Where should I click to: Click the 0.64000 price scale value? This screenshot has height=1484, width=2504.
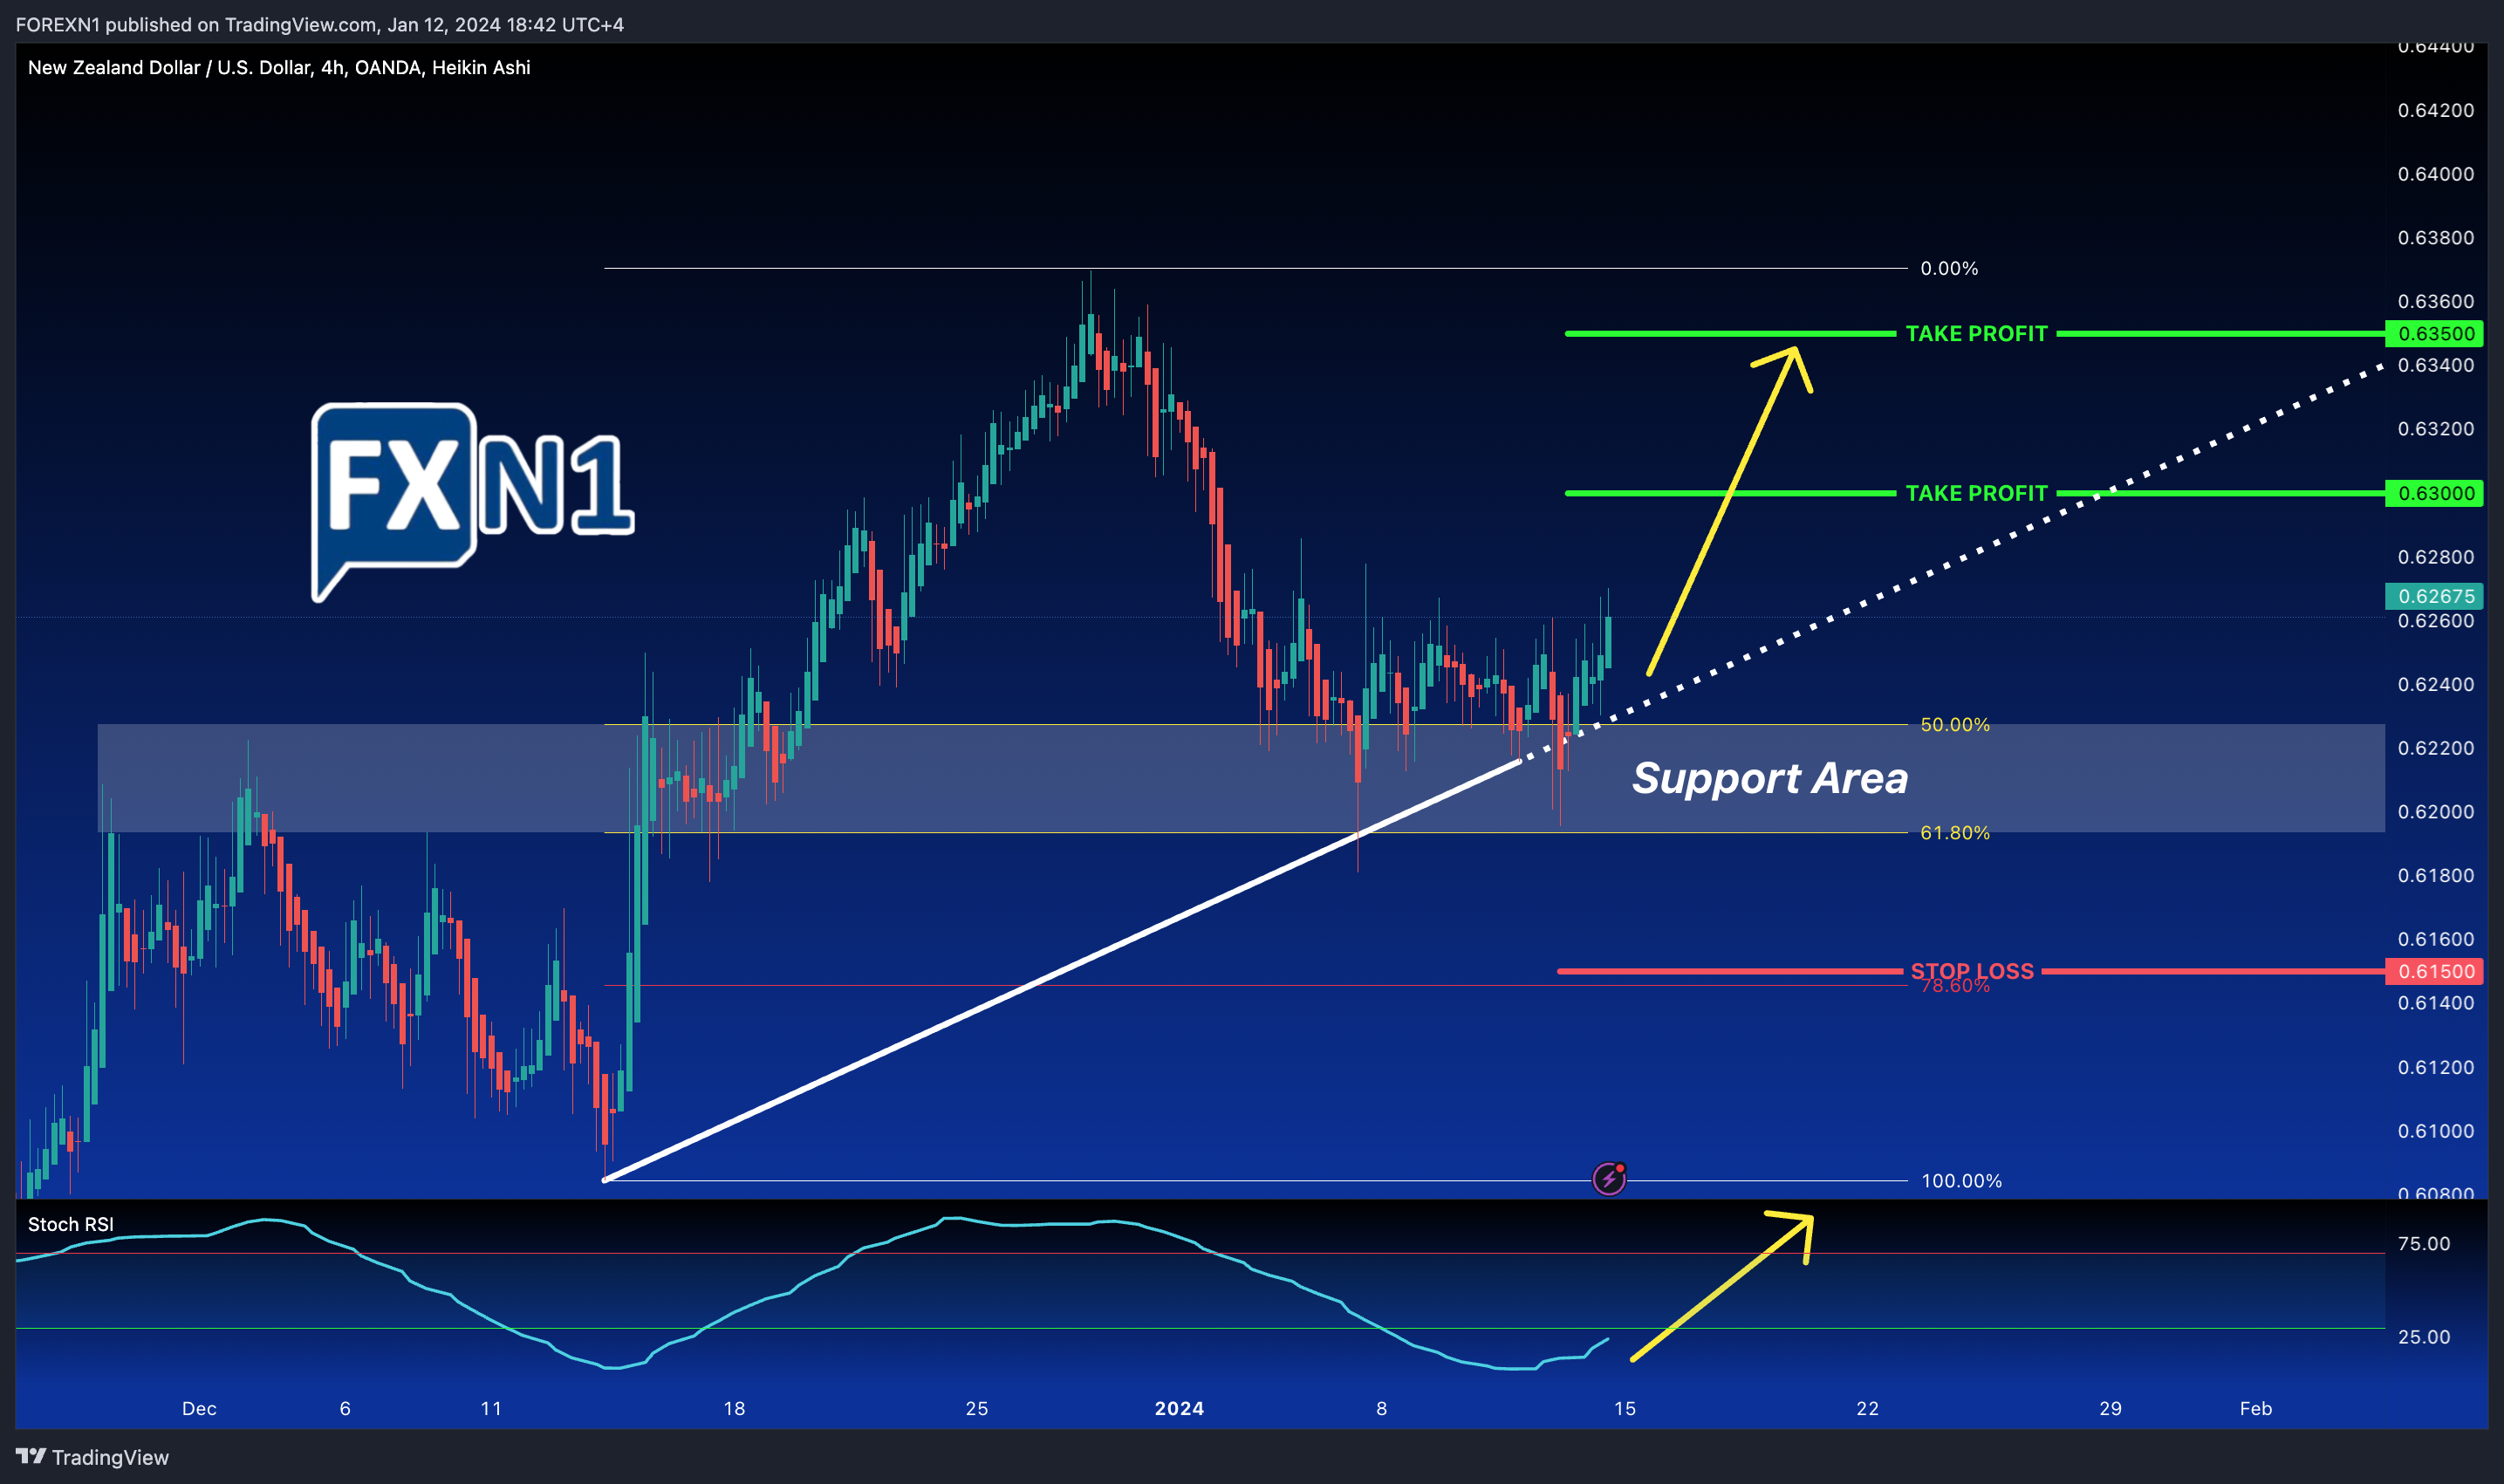2436,173
